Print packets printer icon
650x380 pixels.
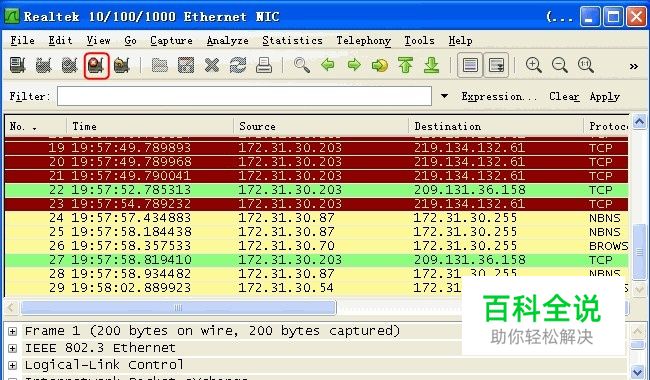(264, 65)
